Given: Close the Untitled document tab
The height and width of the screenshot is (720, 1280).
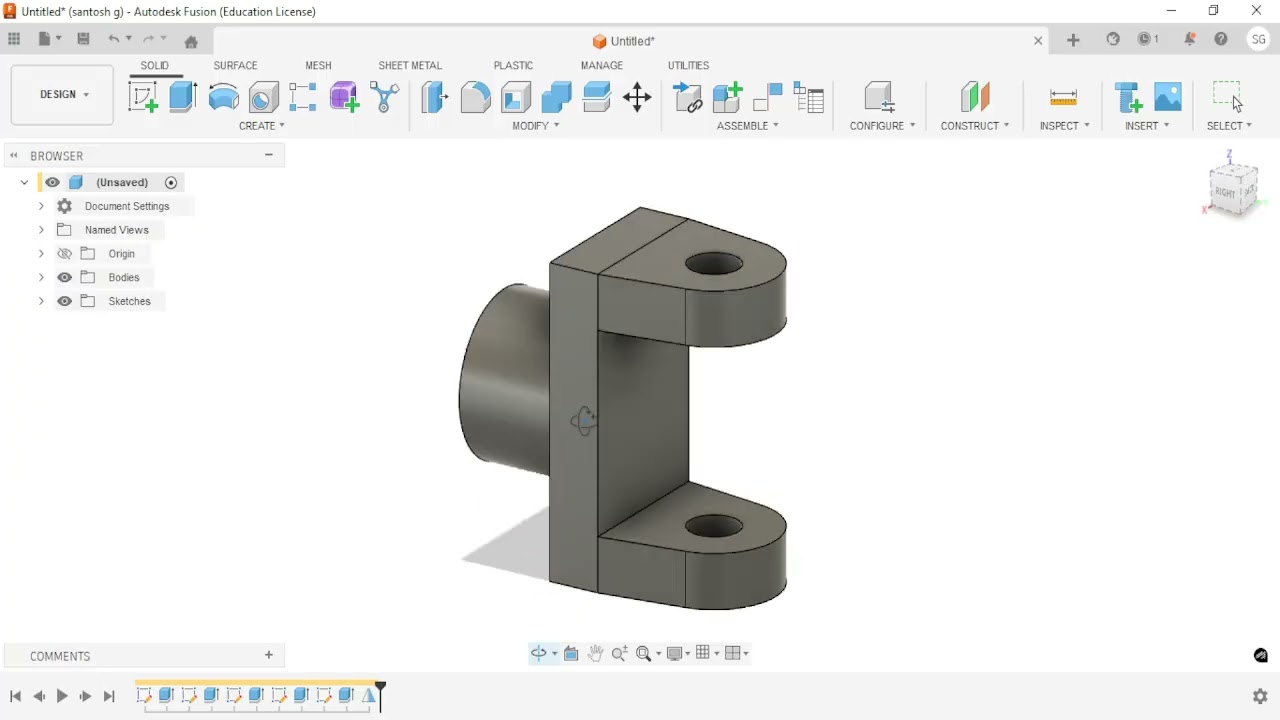Looking at the screenshot, I should click(x=1038, y=41).
